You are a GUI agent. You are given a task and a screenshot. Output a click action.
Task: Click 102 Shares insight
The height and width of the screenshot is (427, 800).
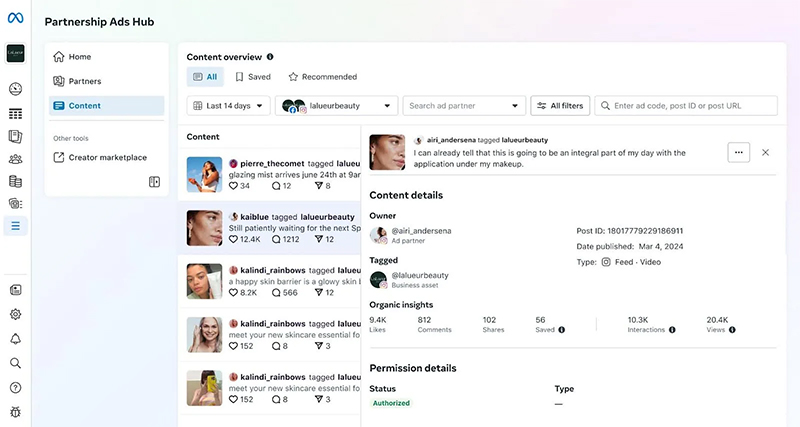[493, 324]
